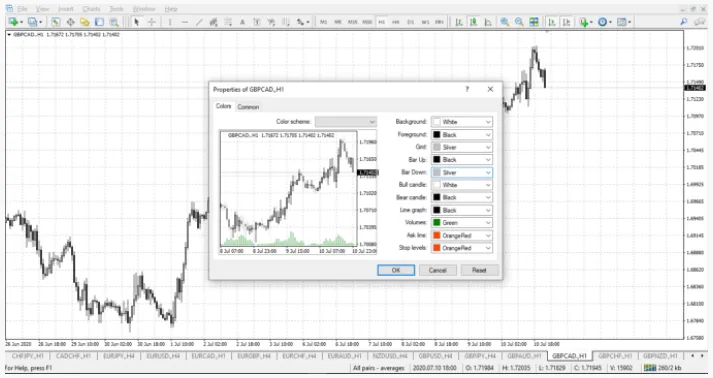This screenshot has height=378, width=713.
Task: Open the Insert menu
Action: pos(66,9)
